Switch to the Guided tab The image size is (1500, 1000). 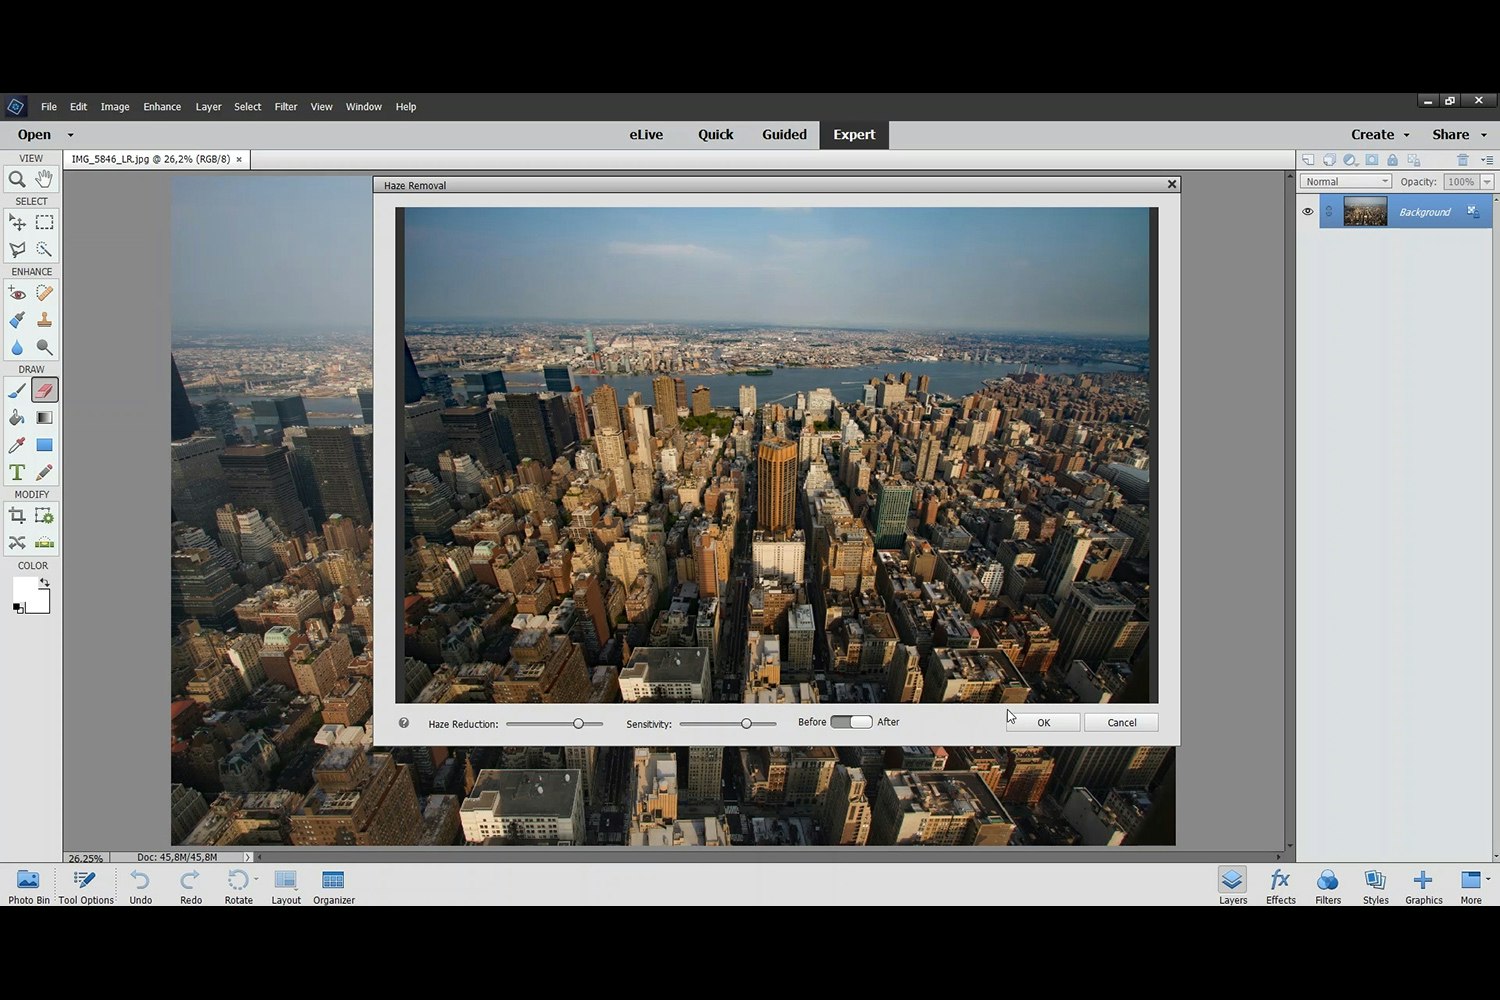[x=784, y=135]
